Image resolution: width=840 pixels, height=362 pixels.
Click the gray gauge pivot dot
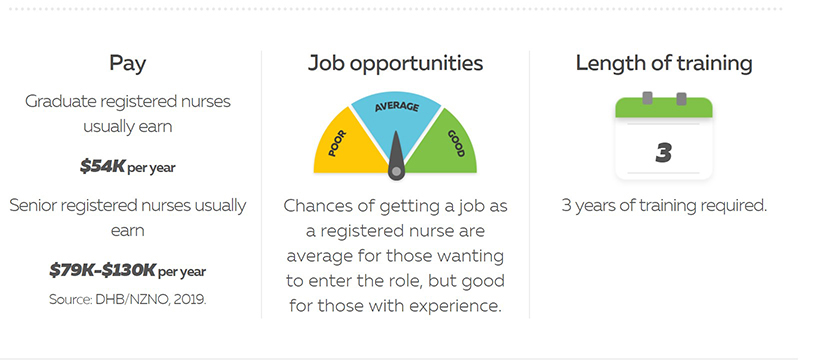tap(396, 171)
